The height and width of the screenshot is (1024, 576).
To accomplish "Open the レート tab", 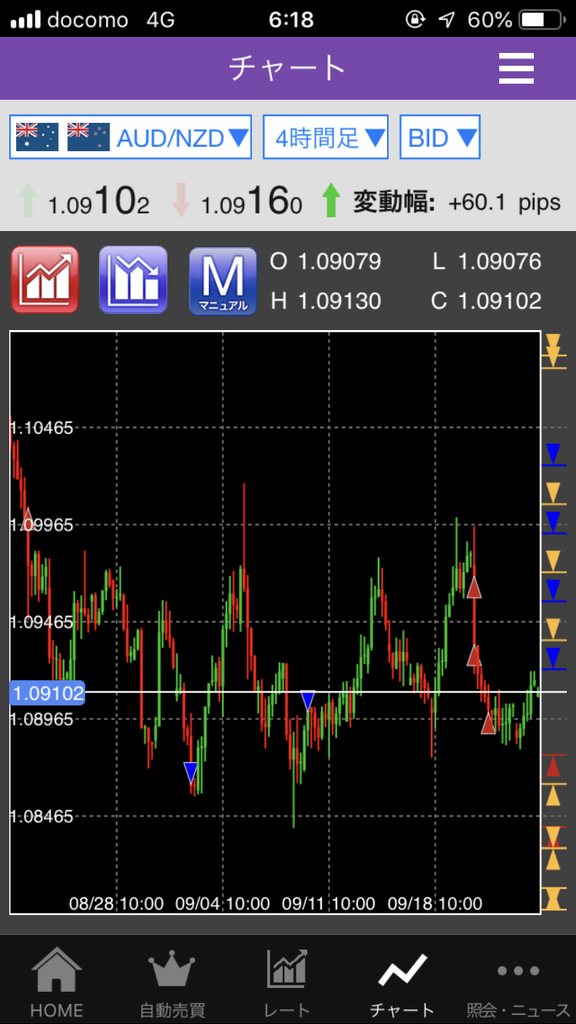I will (x=287, y=982).
